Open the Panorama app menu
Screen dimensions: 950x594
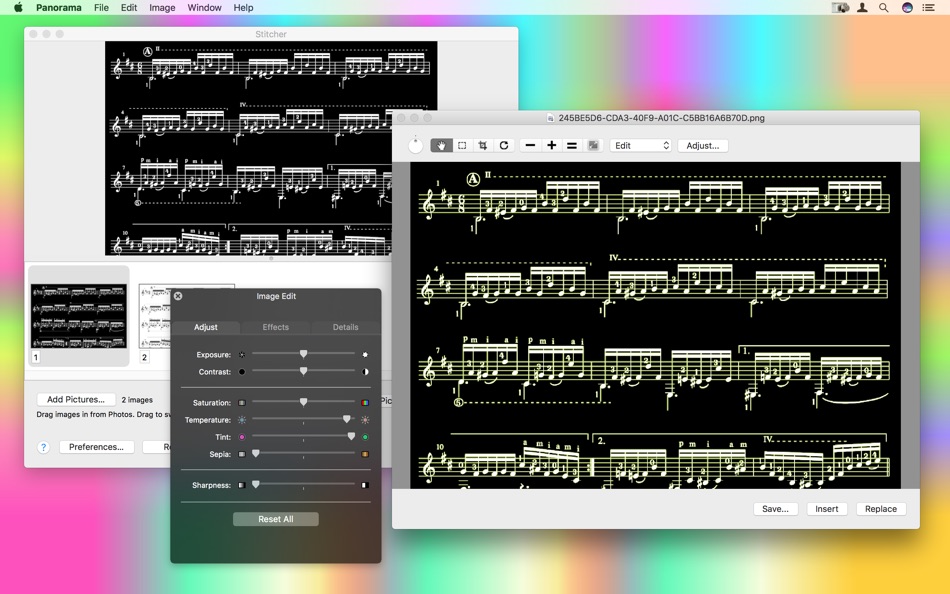click(x=59, y=7)
